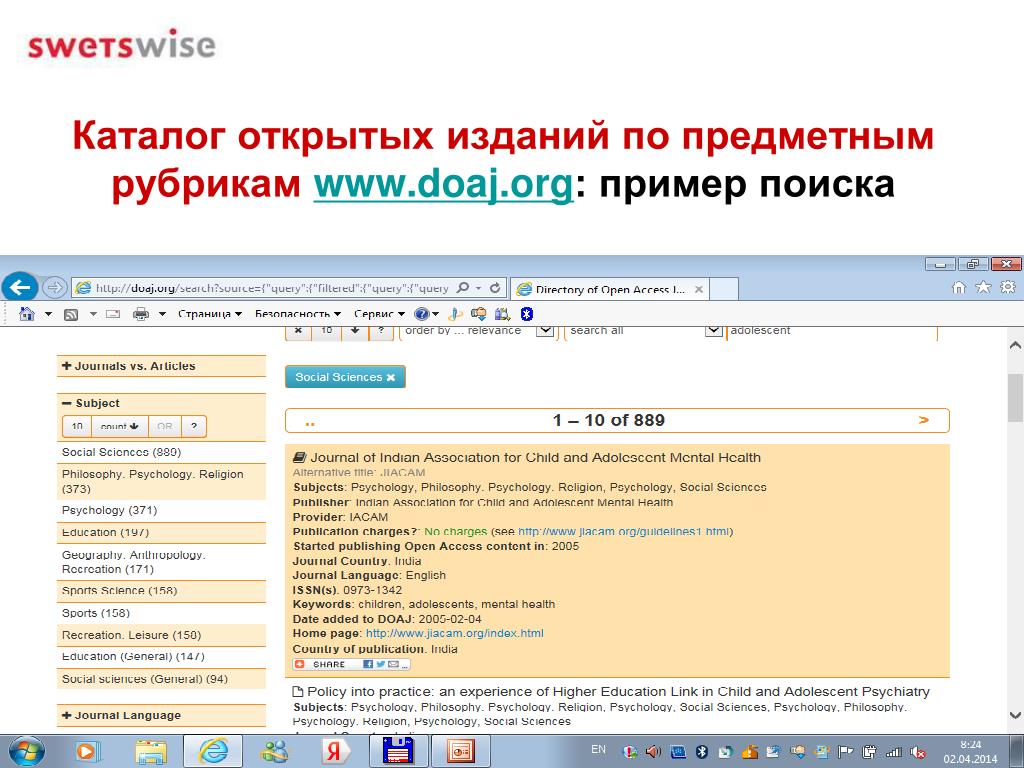Toggle the OR option in Subject facet
Screen dimensions: 1024x768
[x=165, y=426]
